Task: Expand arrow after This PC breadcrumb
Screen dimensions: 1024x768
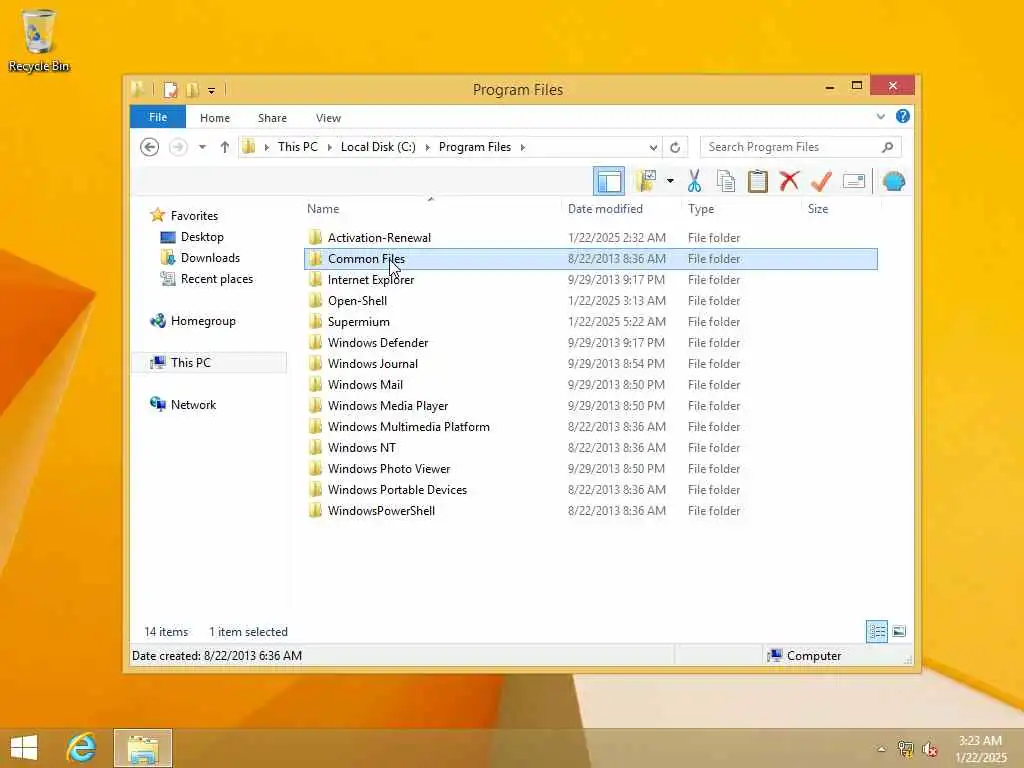Action: pyautogui.click(x=329, y=147)
